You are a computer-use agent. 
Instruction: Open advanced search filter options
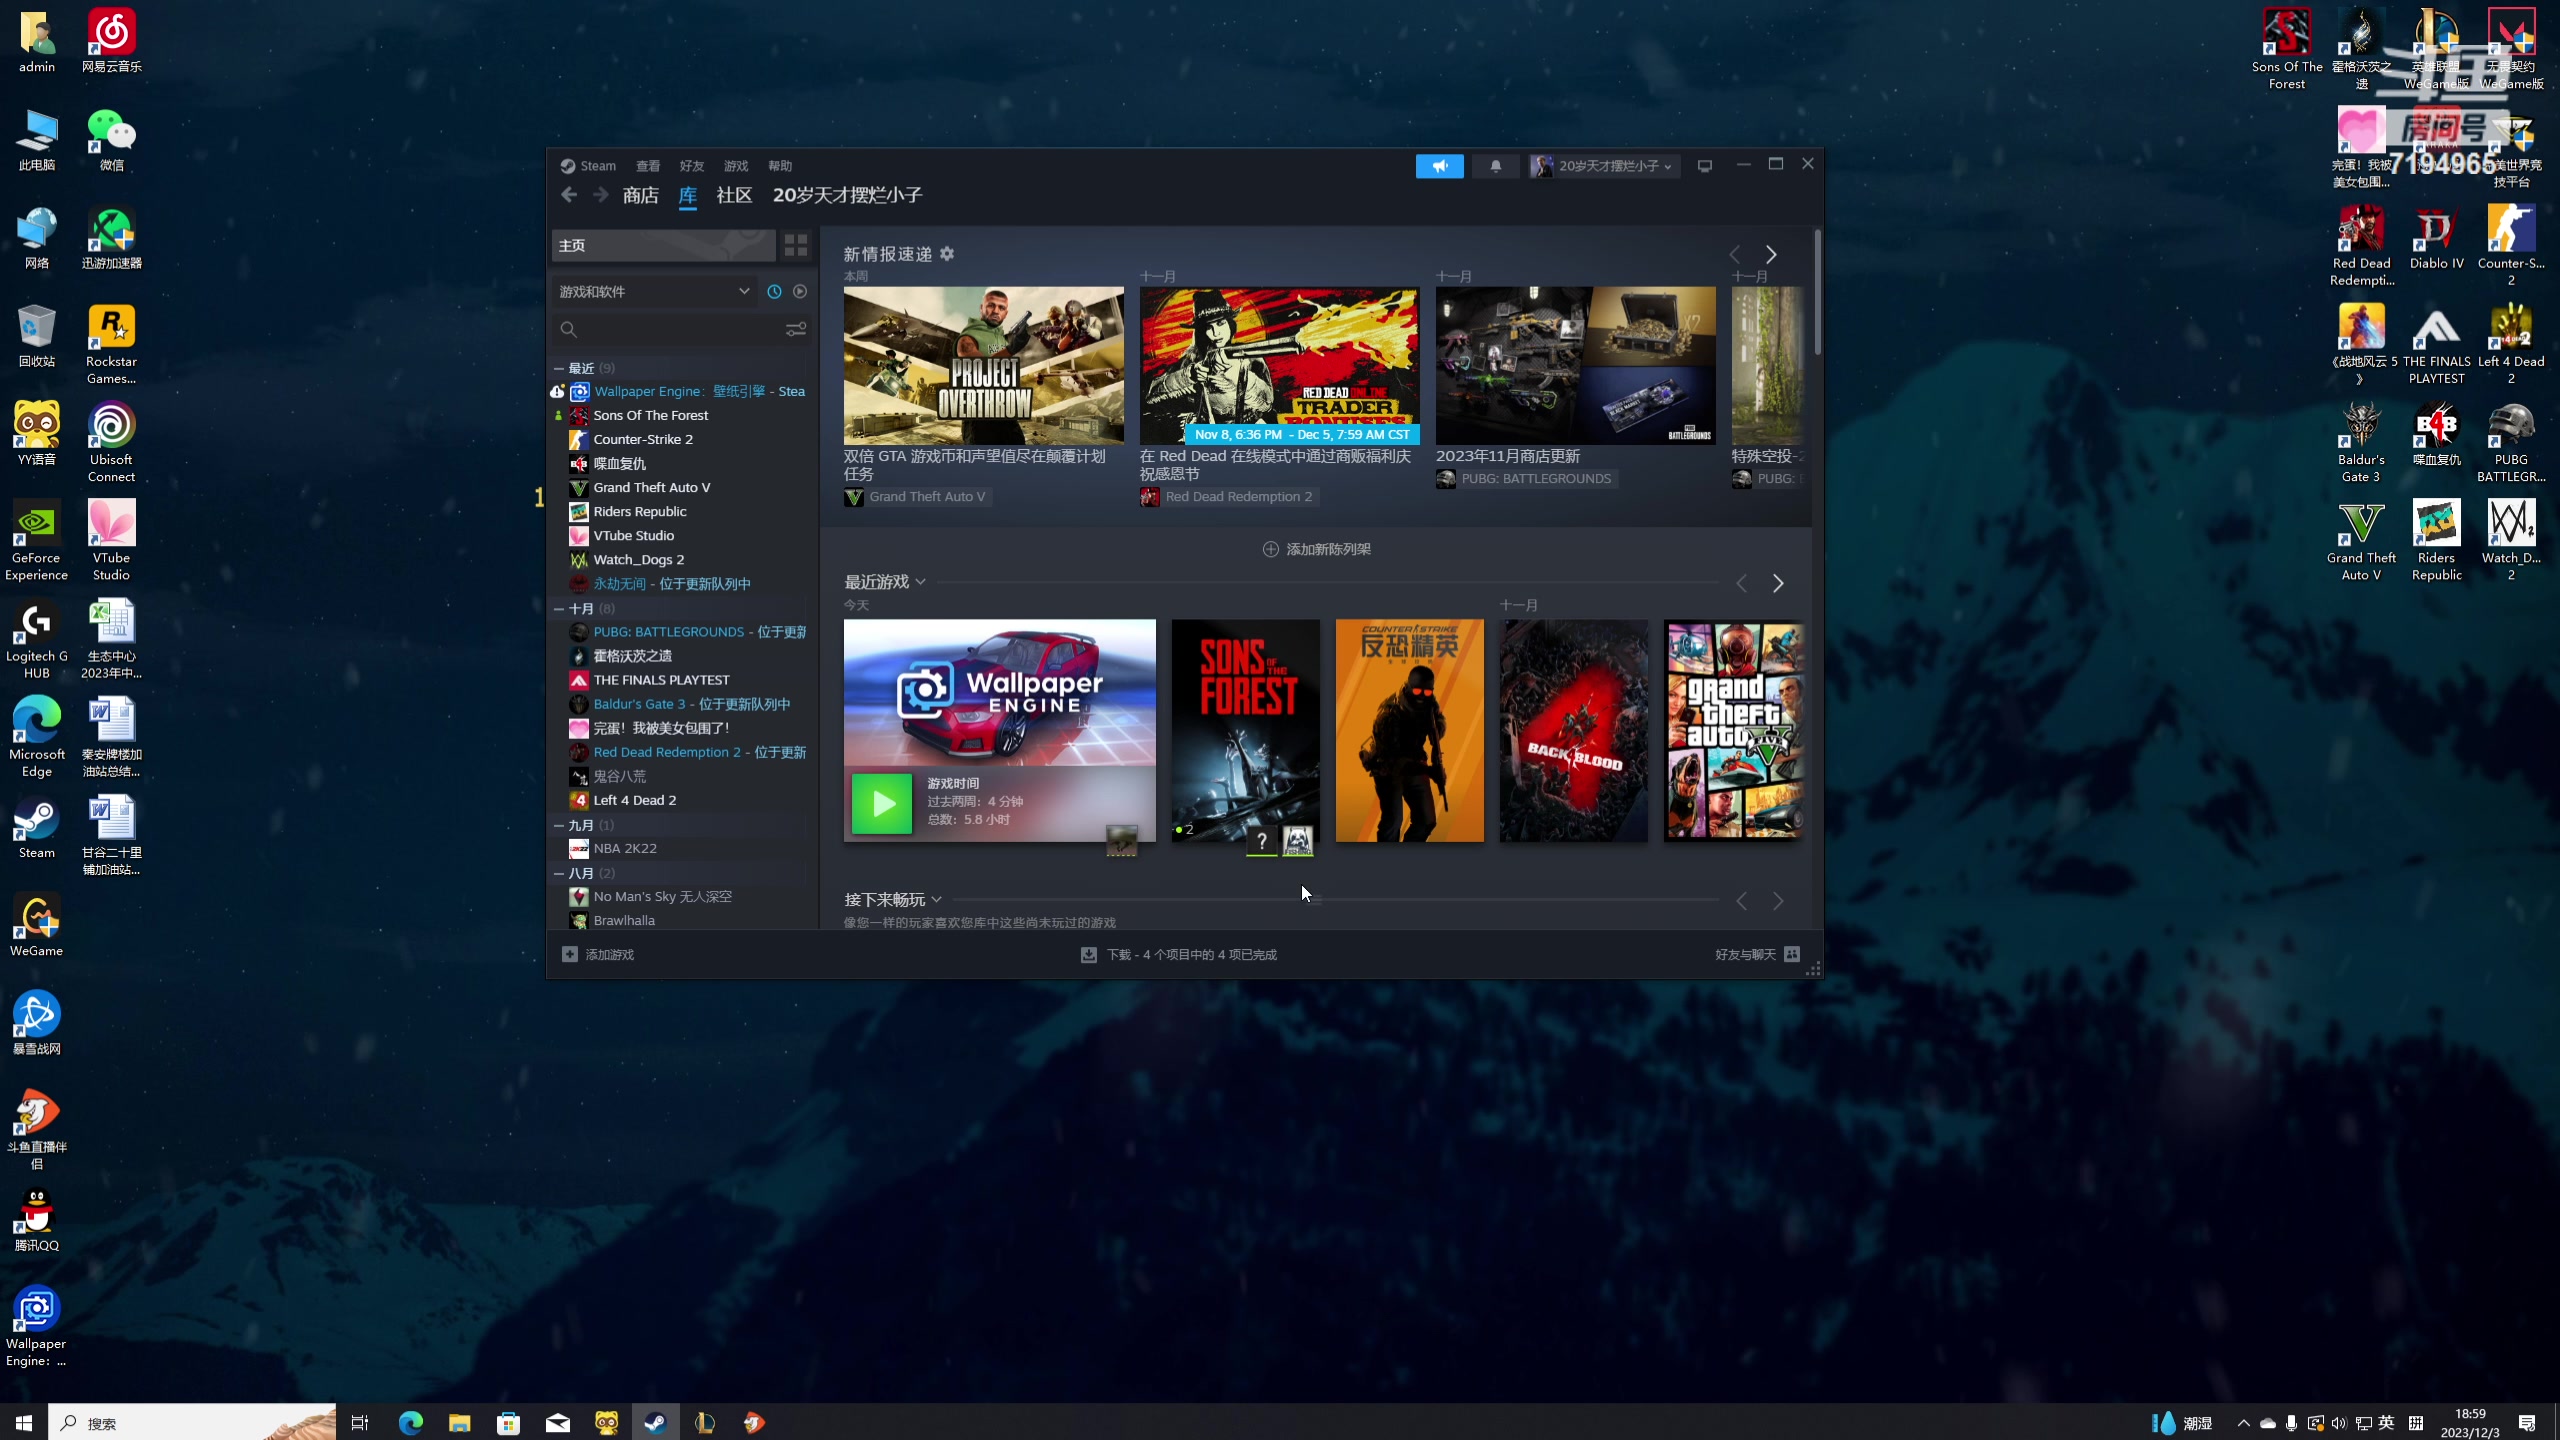tap(796, 329)
